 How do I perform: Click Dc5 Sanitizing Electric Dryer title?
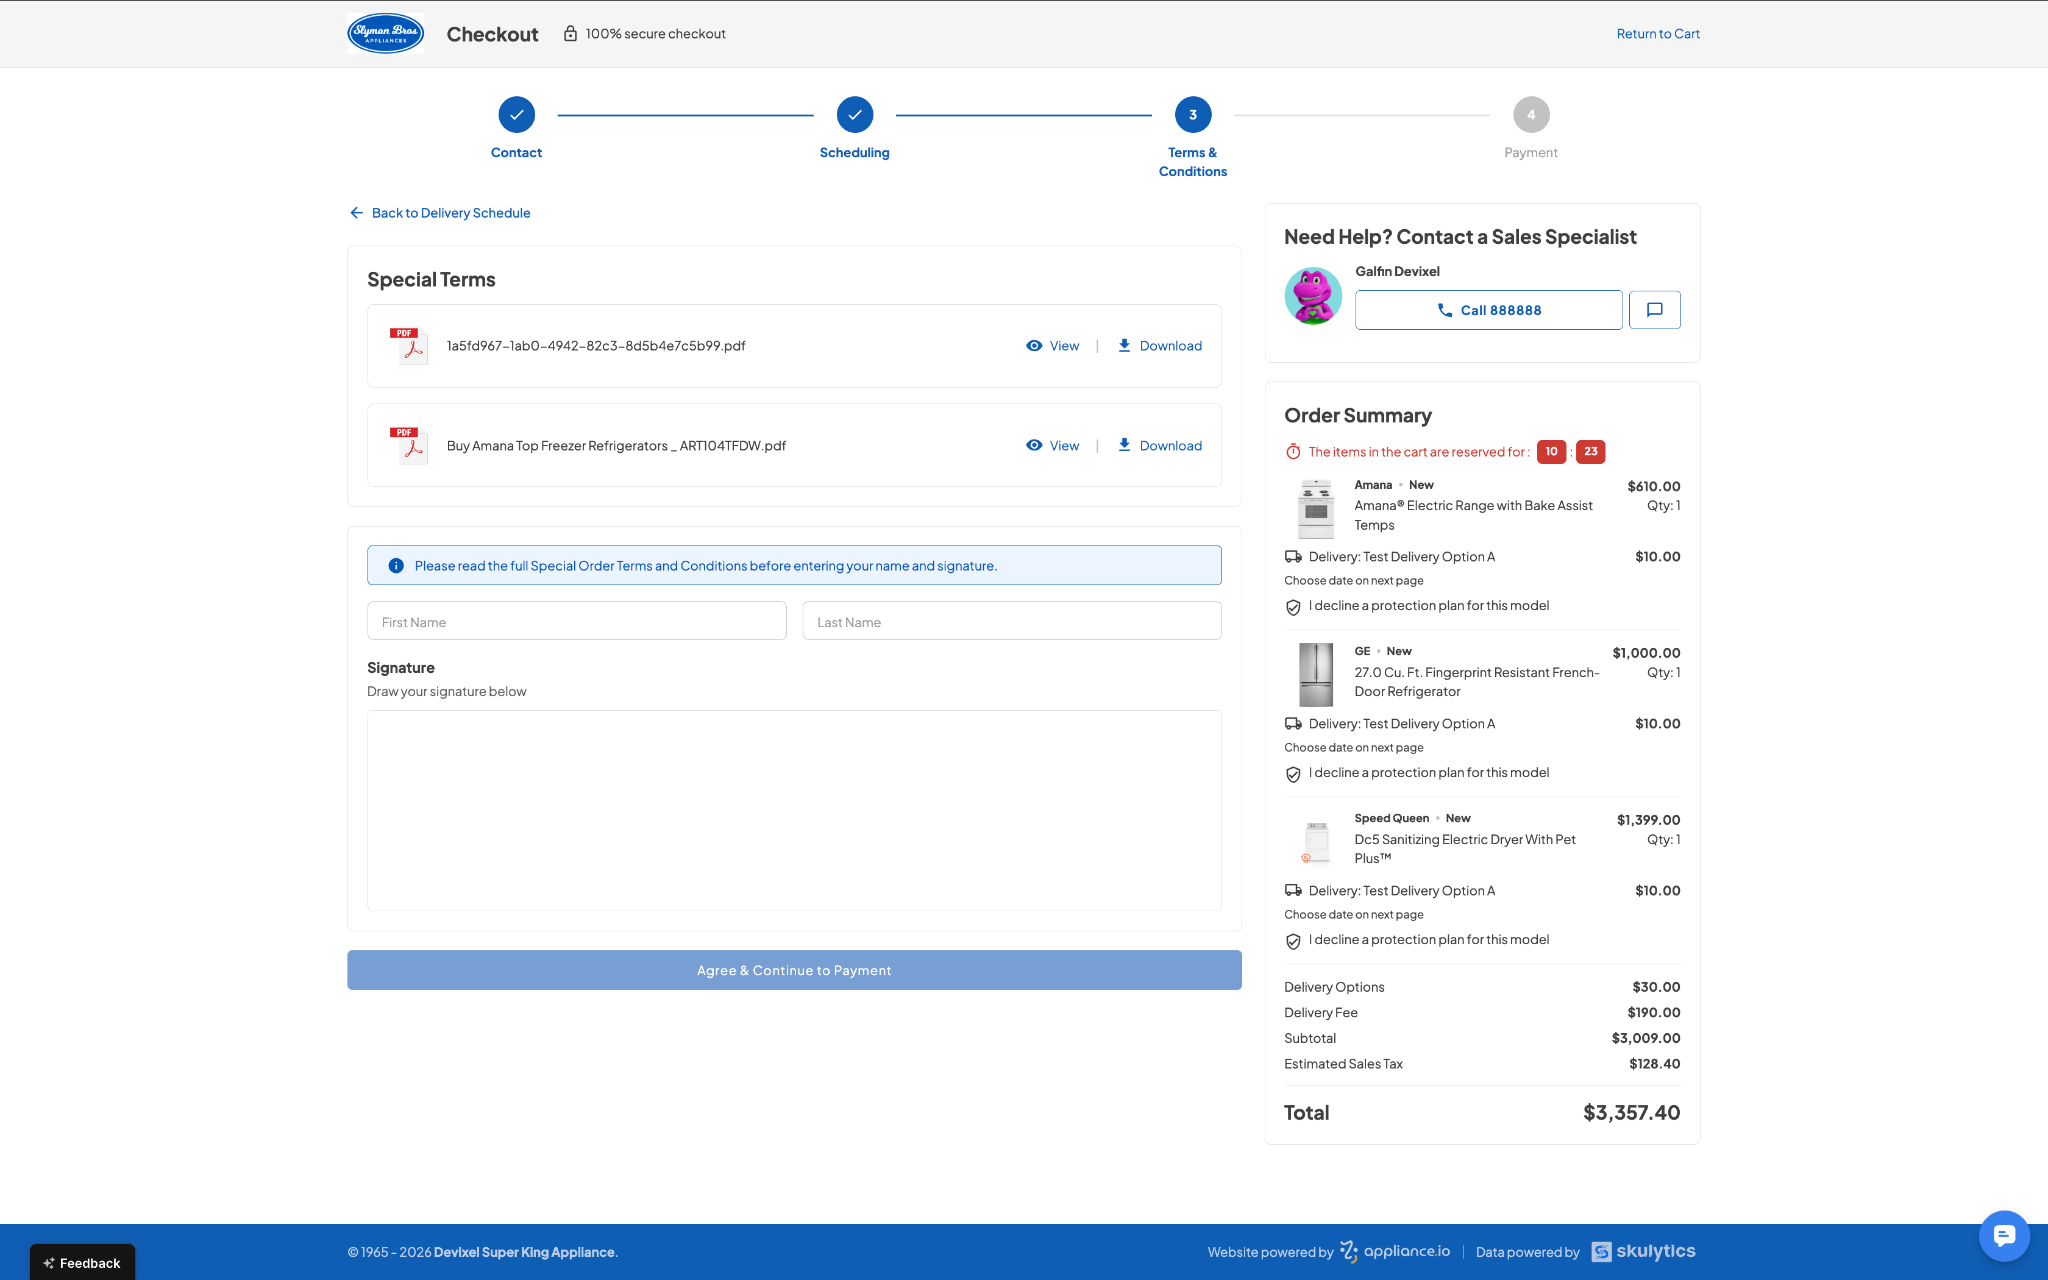click(x=1465, y=849)
